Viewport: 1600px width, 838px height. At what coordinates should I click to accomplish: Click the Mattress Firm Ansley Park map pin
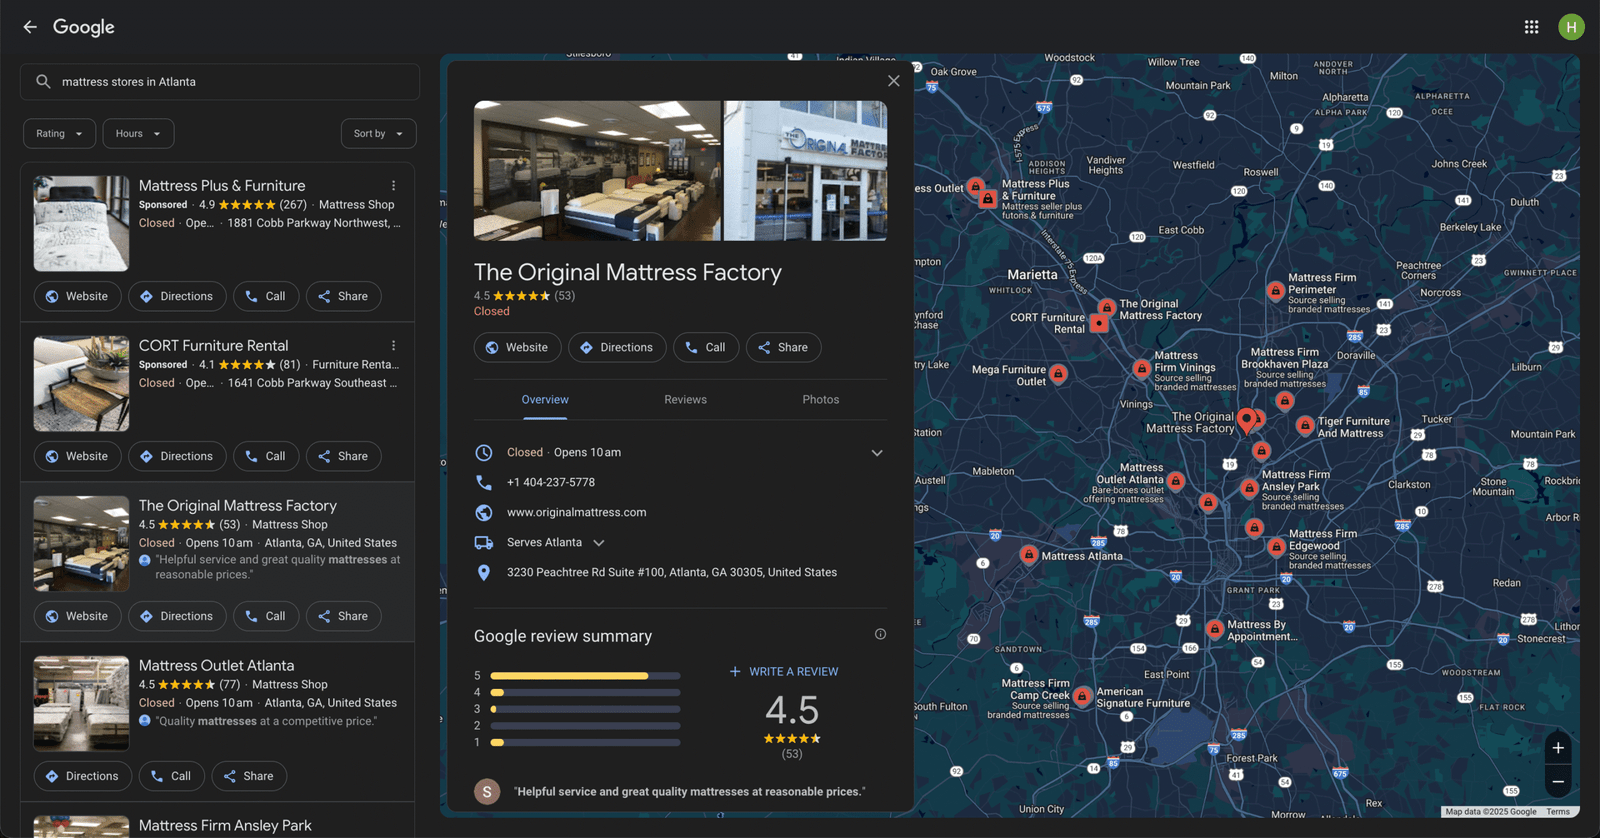(1249, 488)
